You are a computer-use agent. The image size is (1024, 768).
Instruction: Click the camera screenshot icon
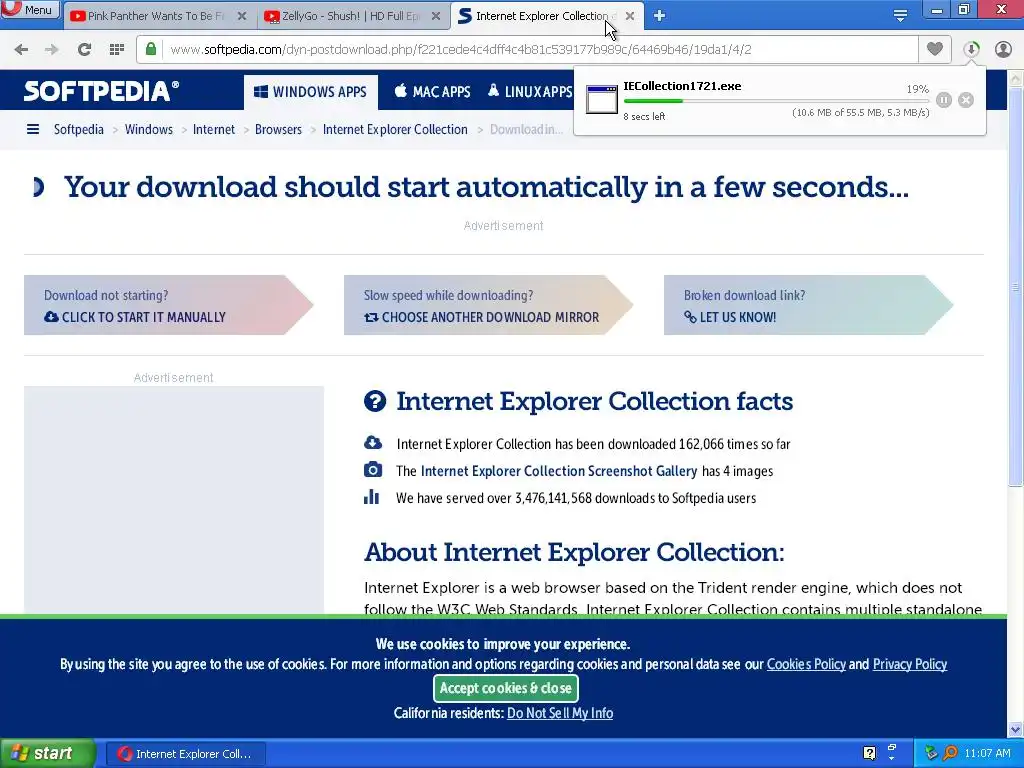tap(373, 470)
